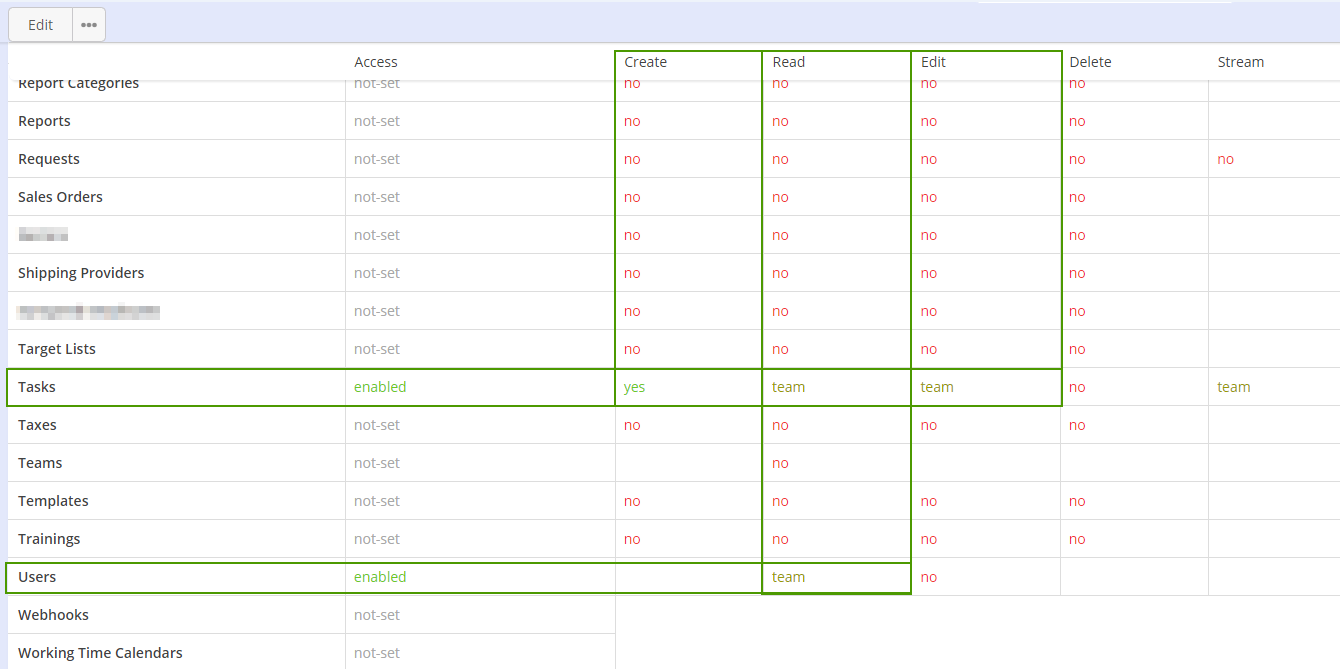
Task: Click the Create column header
Action: click(645, 62)
